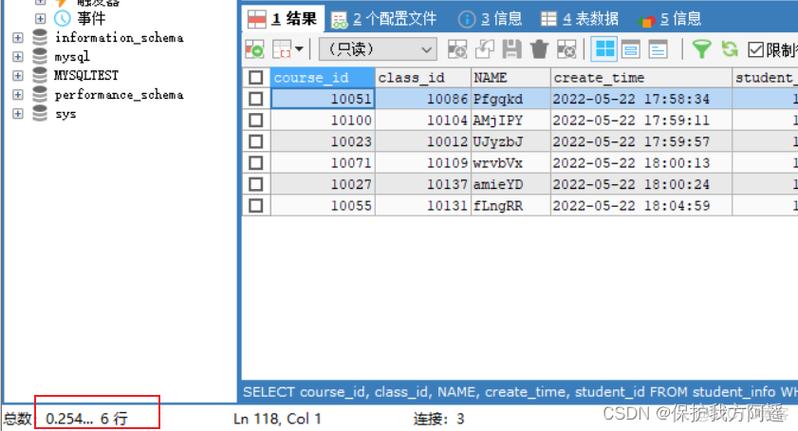This screenshot has height=431, width=798.
Task: Click the MYSQLTEST database cylinder icon
Action: pos(40,75)
